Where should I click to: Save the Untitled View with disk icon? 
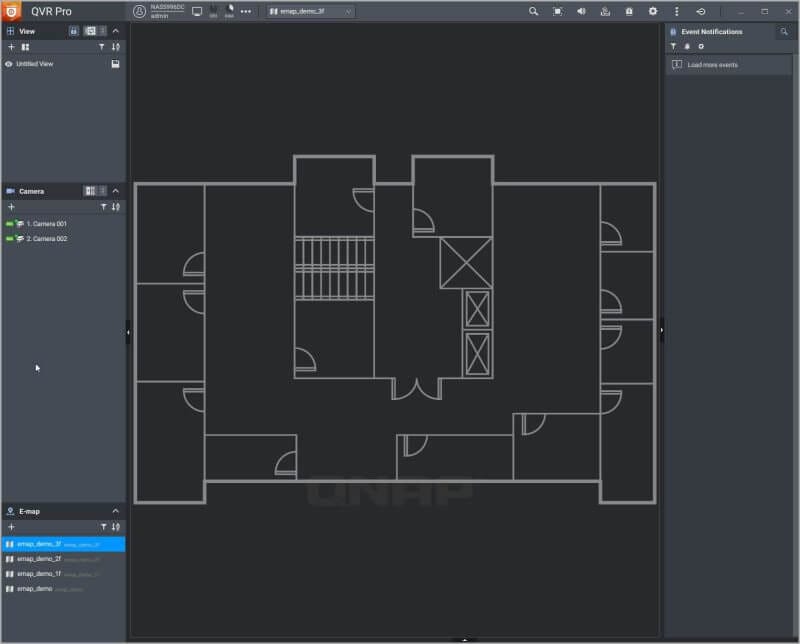pyautogui.click(x=115, y=64)
